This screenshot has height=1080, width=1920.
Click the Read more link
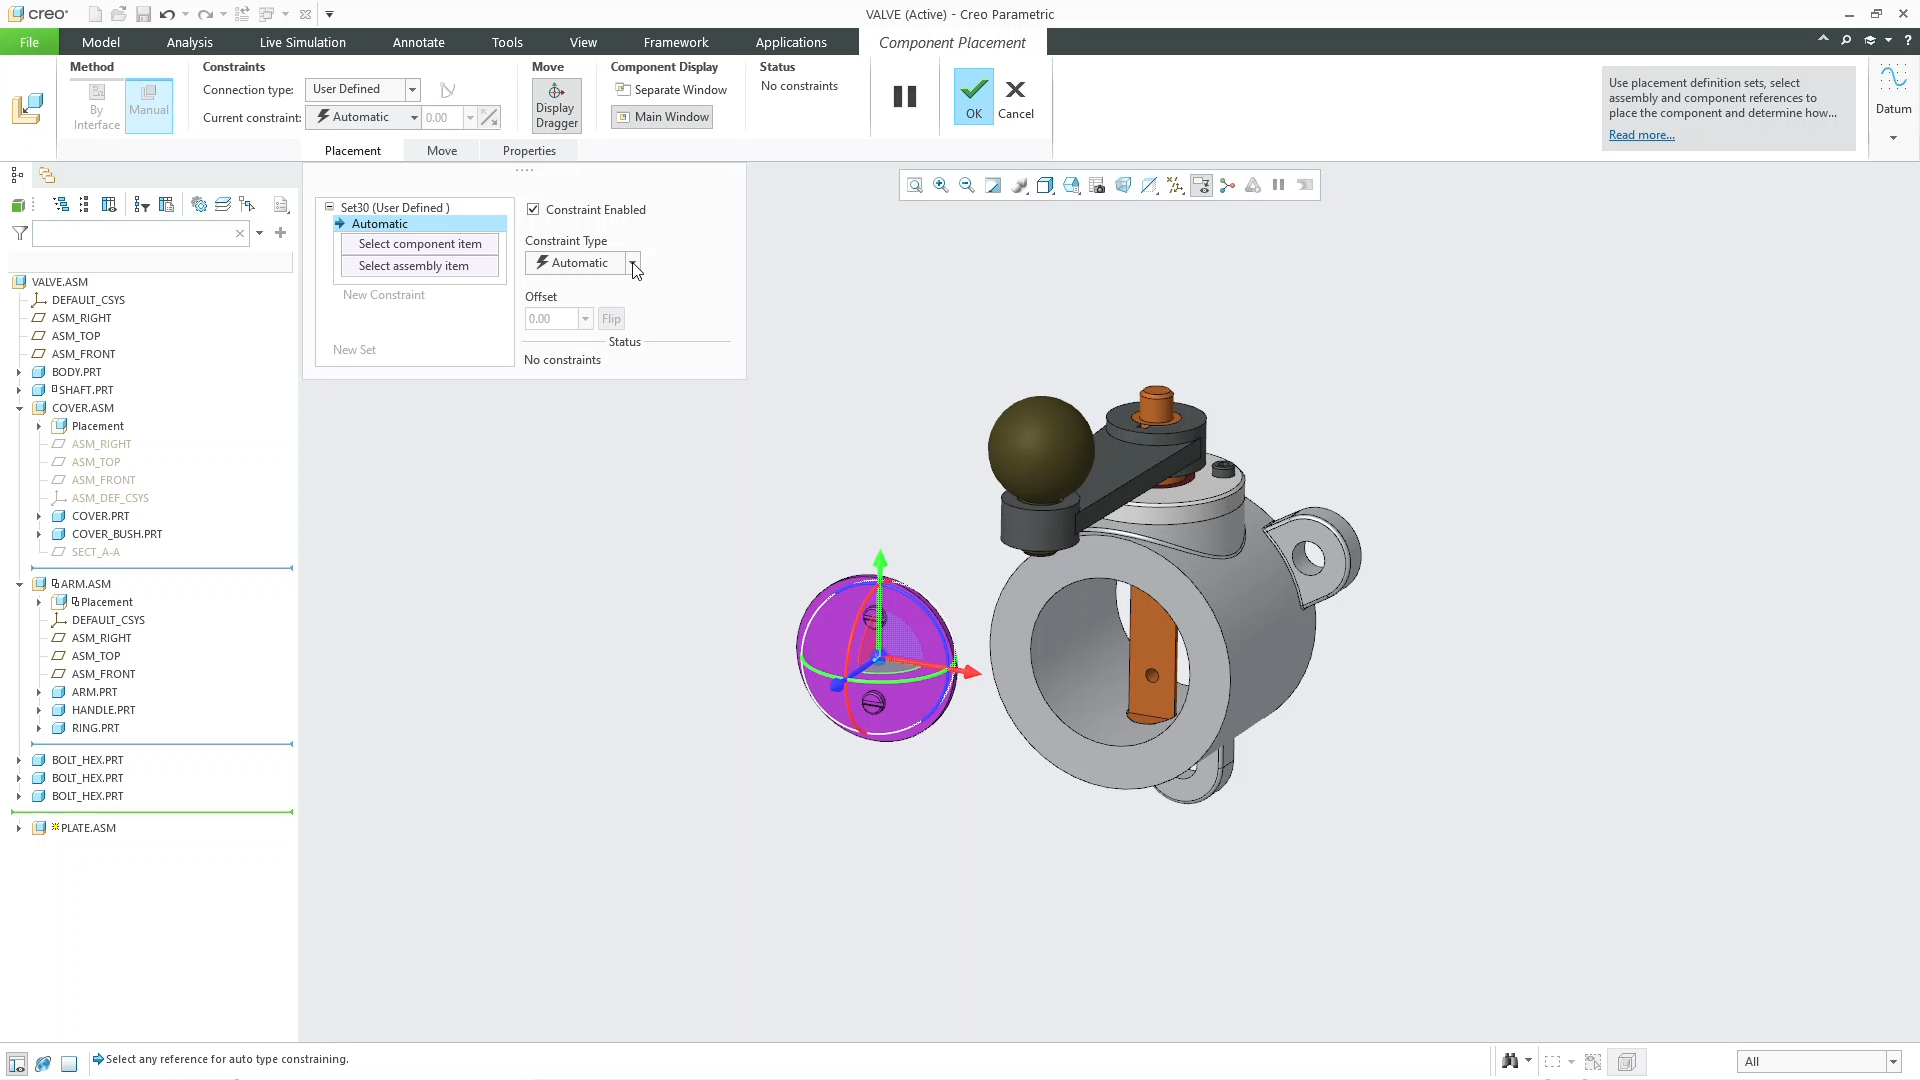tap(1641, 135)
